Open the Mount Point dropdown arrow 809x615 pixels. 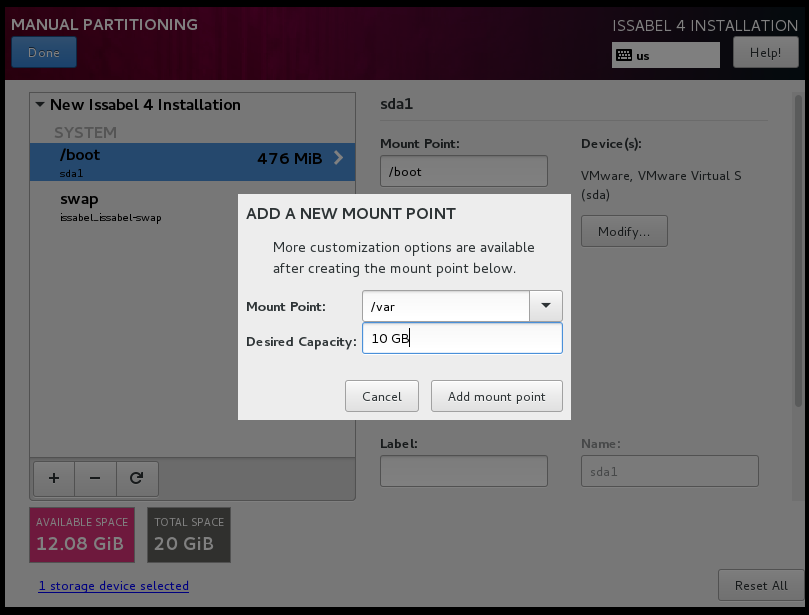(x=546, y=306)
